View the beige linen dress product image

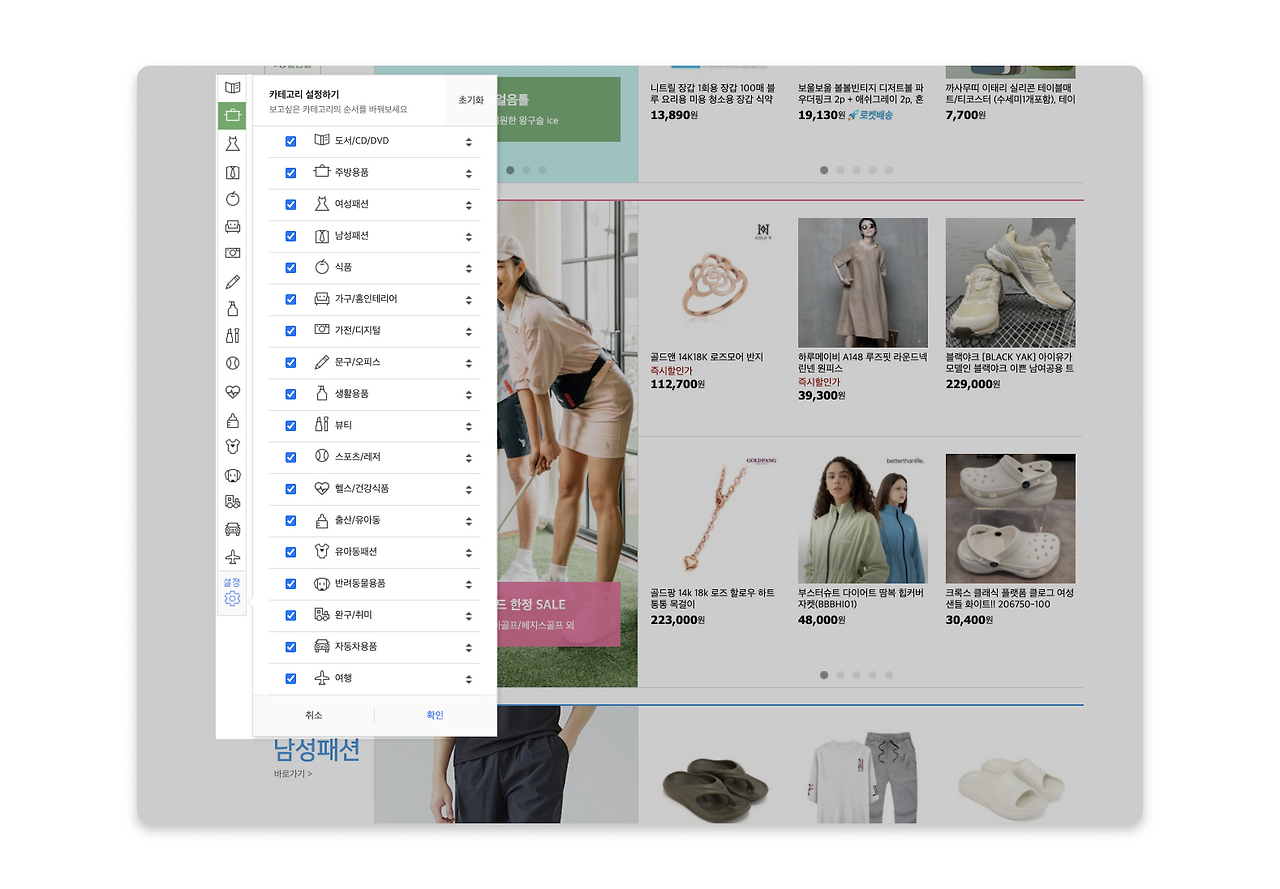863,283
